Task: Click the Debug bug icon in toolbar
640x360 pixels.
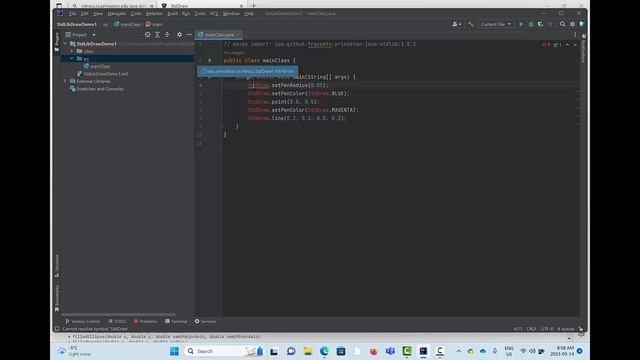Action: pos(531,24)
